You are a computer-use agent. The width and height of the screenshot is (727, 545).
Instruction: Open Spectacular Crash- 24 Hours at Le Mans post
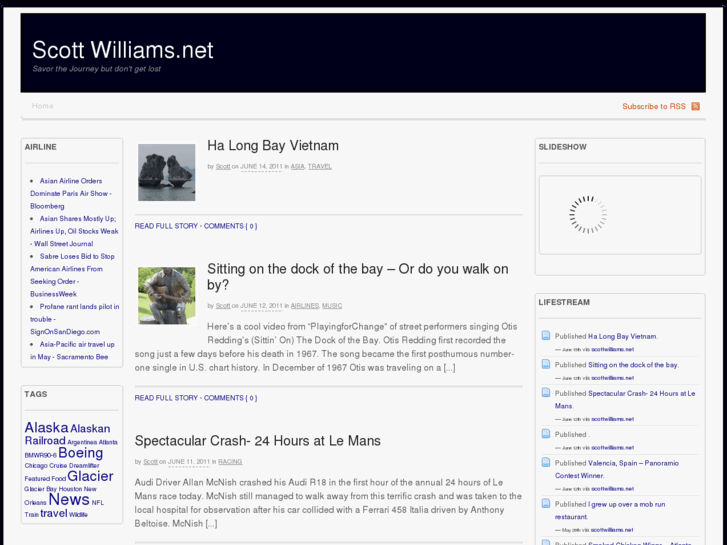257,441
